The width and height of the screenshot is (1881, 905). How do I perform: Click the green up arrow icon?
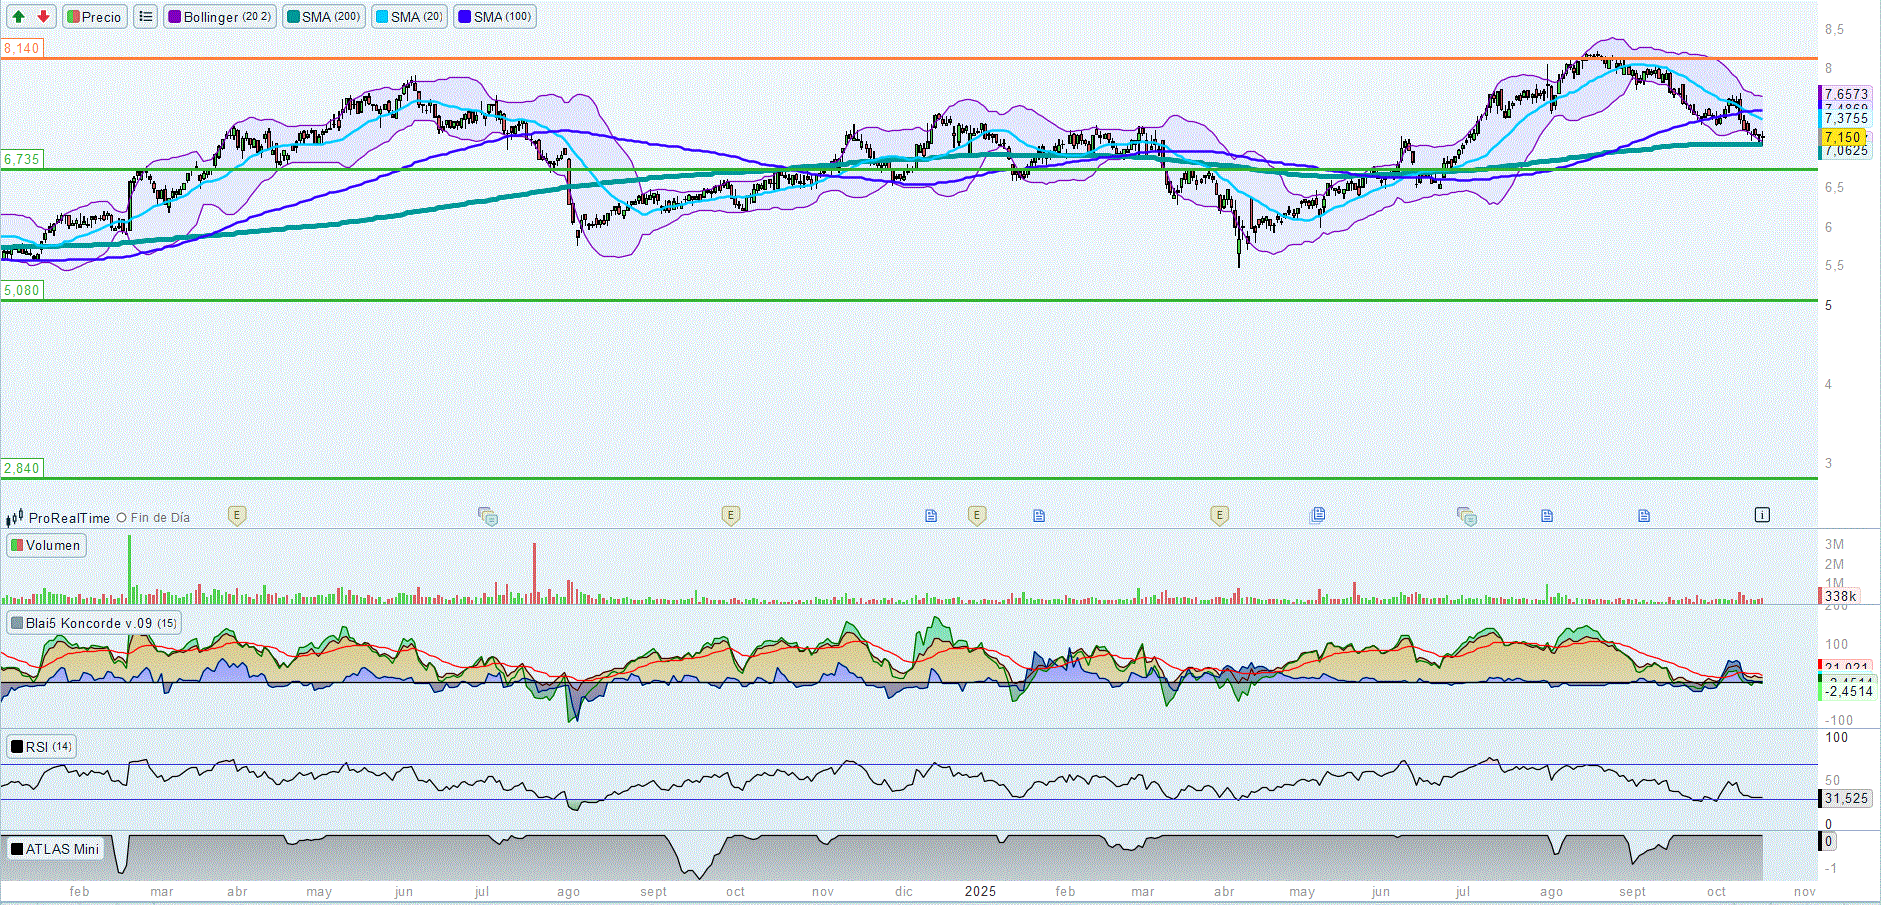point(19,17)
